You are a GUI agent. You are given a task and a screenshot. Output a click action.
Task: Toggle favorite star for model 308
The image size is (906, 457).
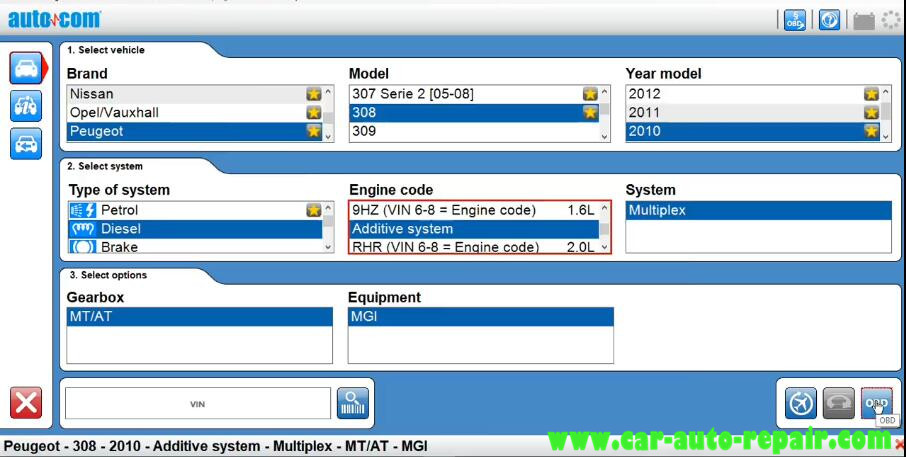pyautogui.click(x=590, y=113)
